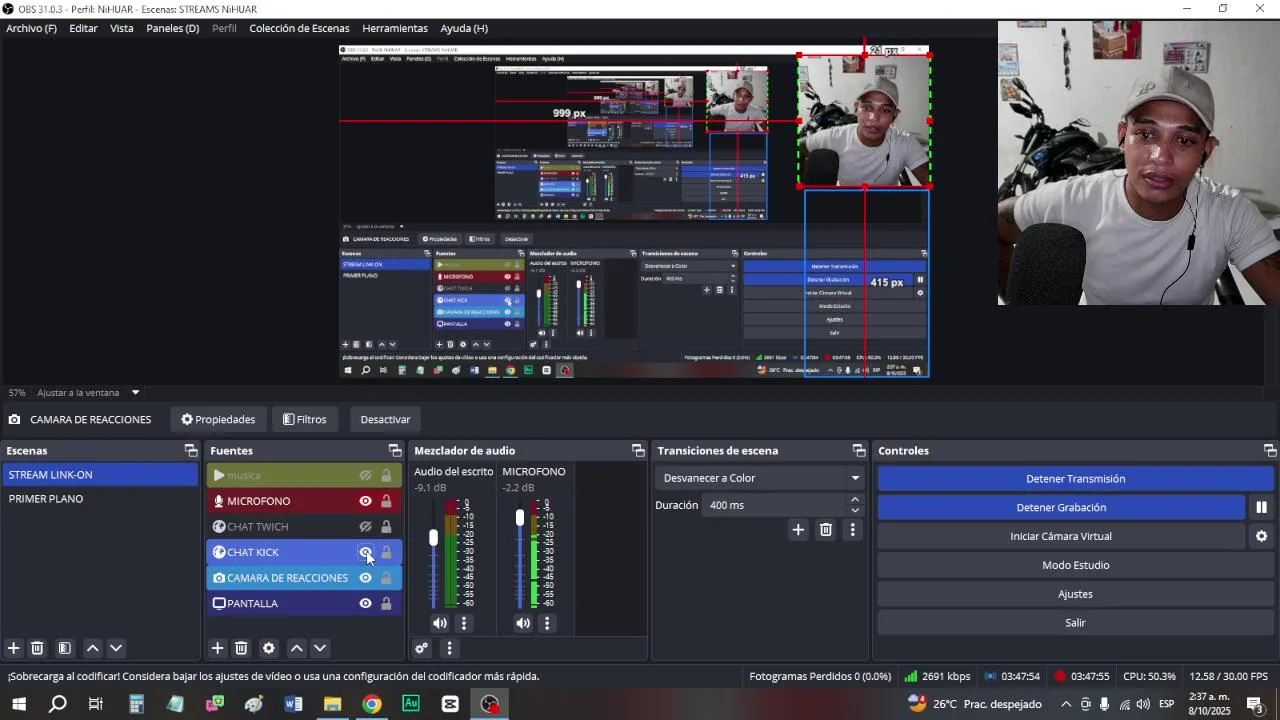Open the Vista menu
1280x720 pixels.
coord(122,28)
